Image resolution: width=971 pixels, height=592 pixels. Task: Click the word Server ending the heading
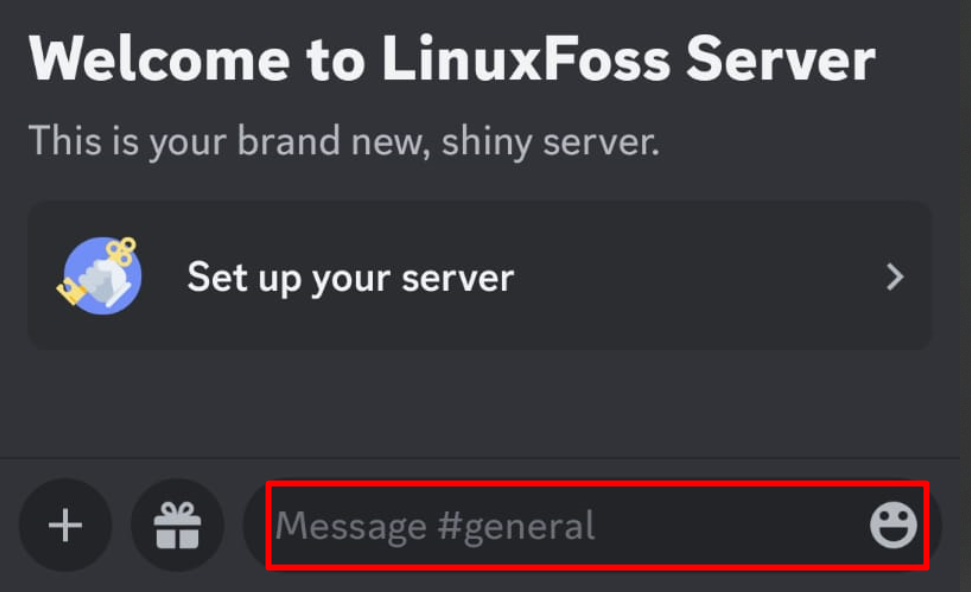pyautogui.click(x=781, y=59)
